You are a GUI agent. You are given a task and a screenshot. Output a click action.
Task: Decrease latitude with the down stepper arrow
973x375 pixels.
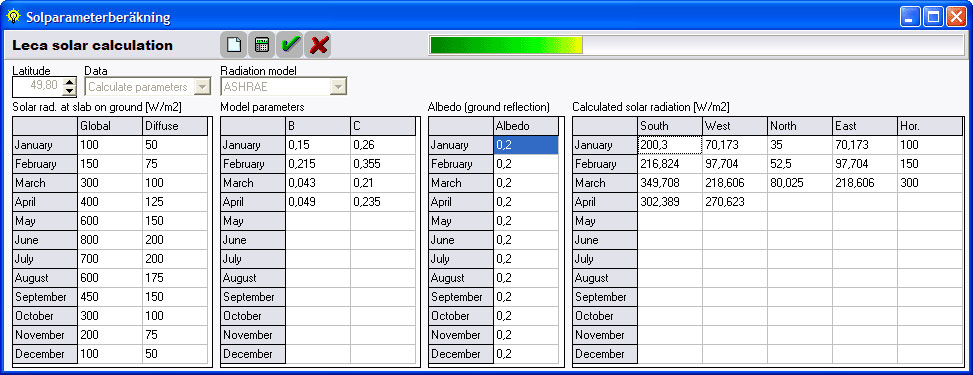(x=70, y=91)
